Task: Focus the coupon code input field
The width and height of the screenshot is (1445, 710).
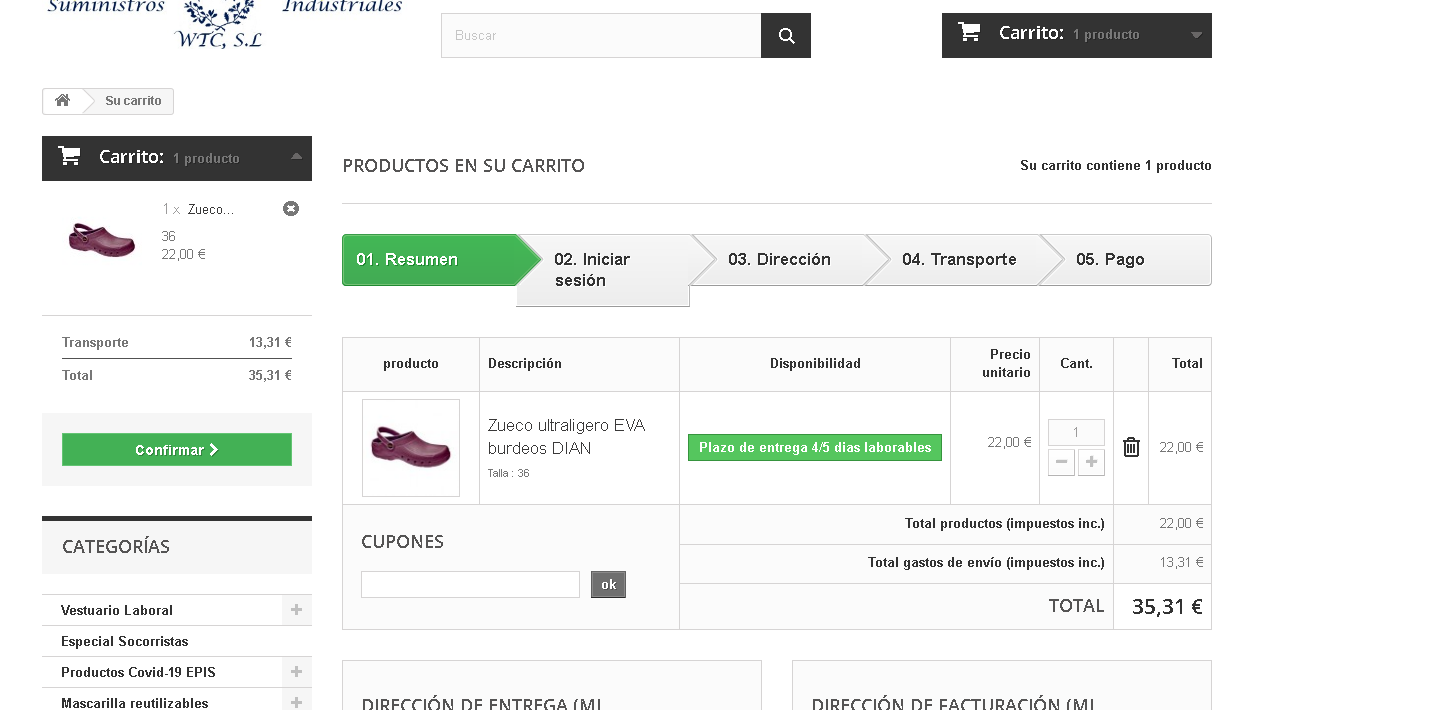Action: 470,585
